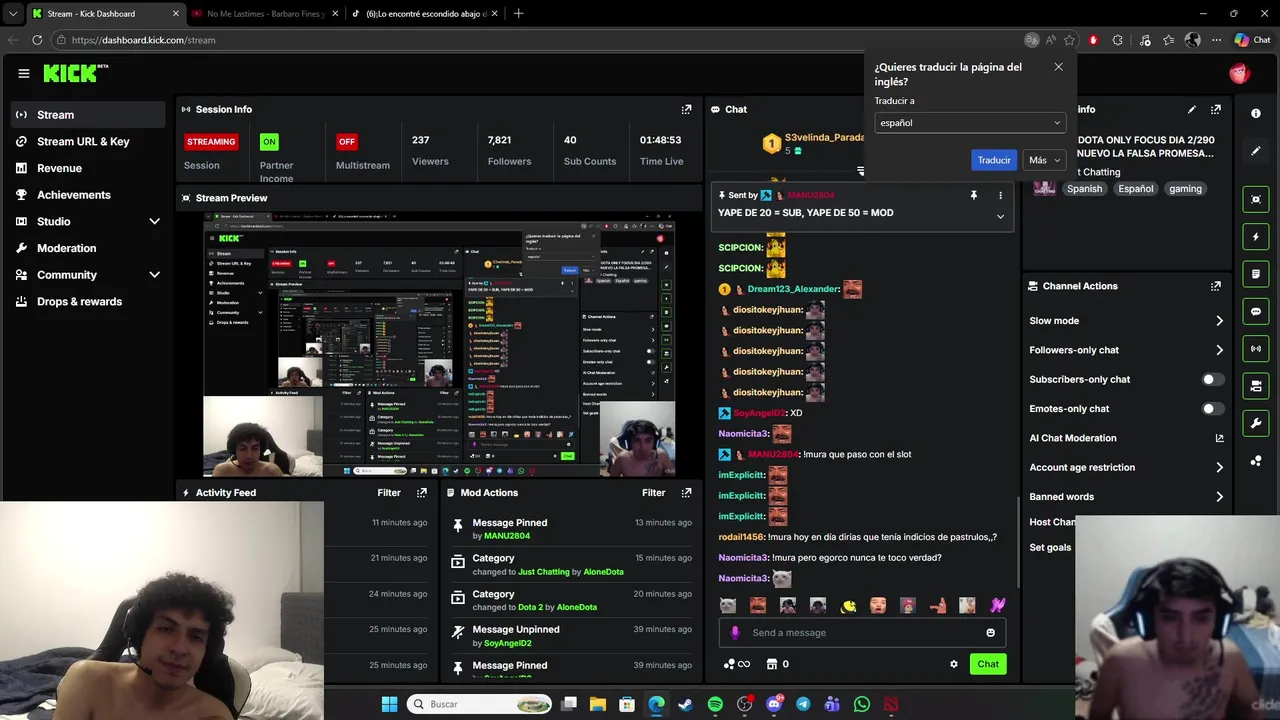Click the pin icon on the pinned message
This screenshot has height=720, width=1280.
pyautogui.click(x=973, y=195)
